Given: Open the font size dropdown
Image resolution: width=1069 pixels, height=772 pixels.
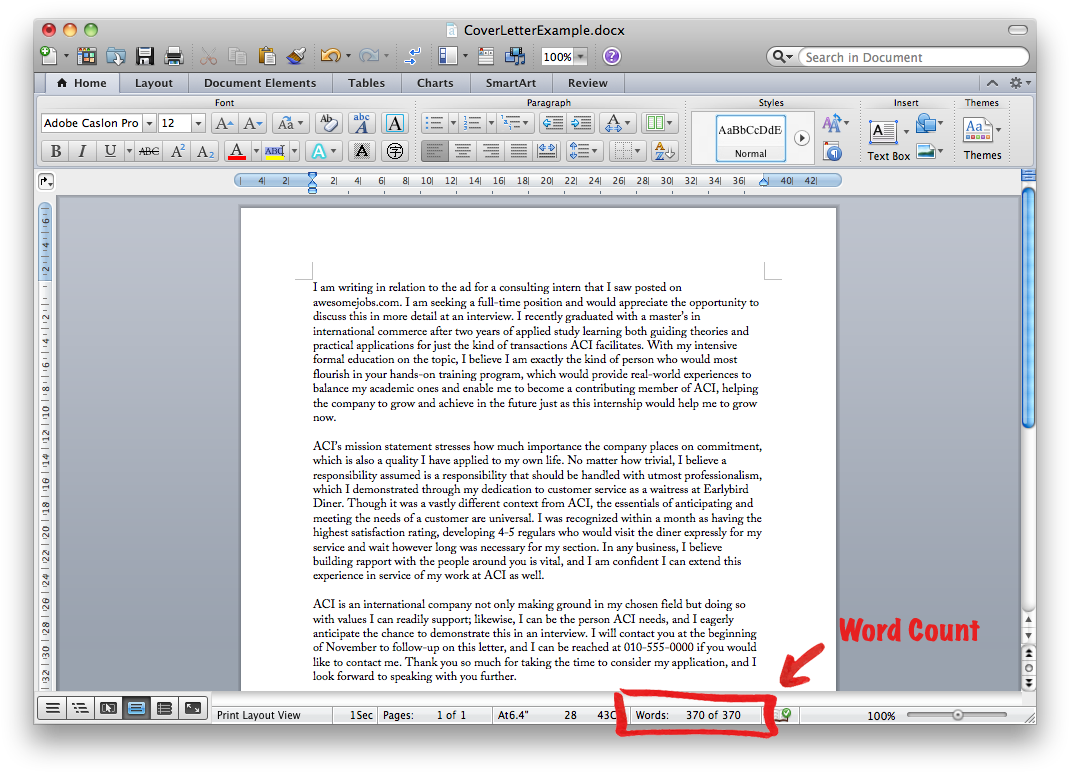Looking at the screenshot, I should pos(197,123).
